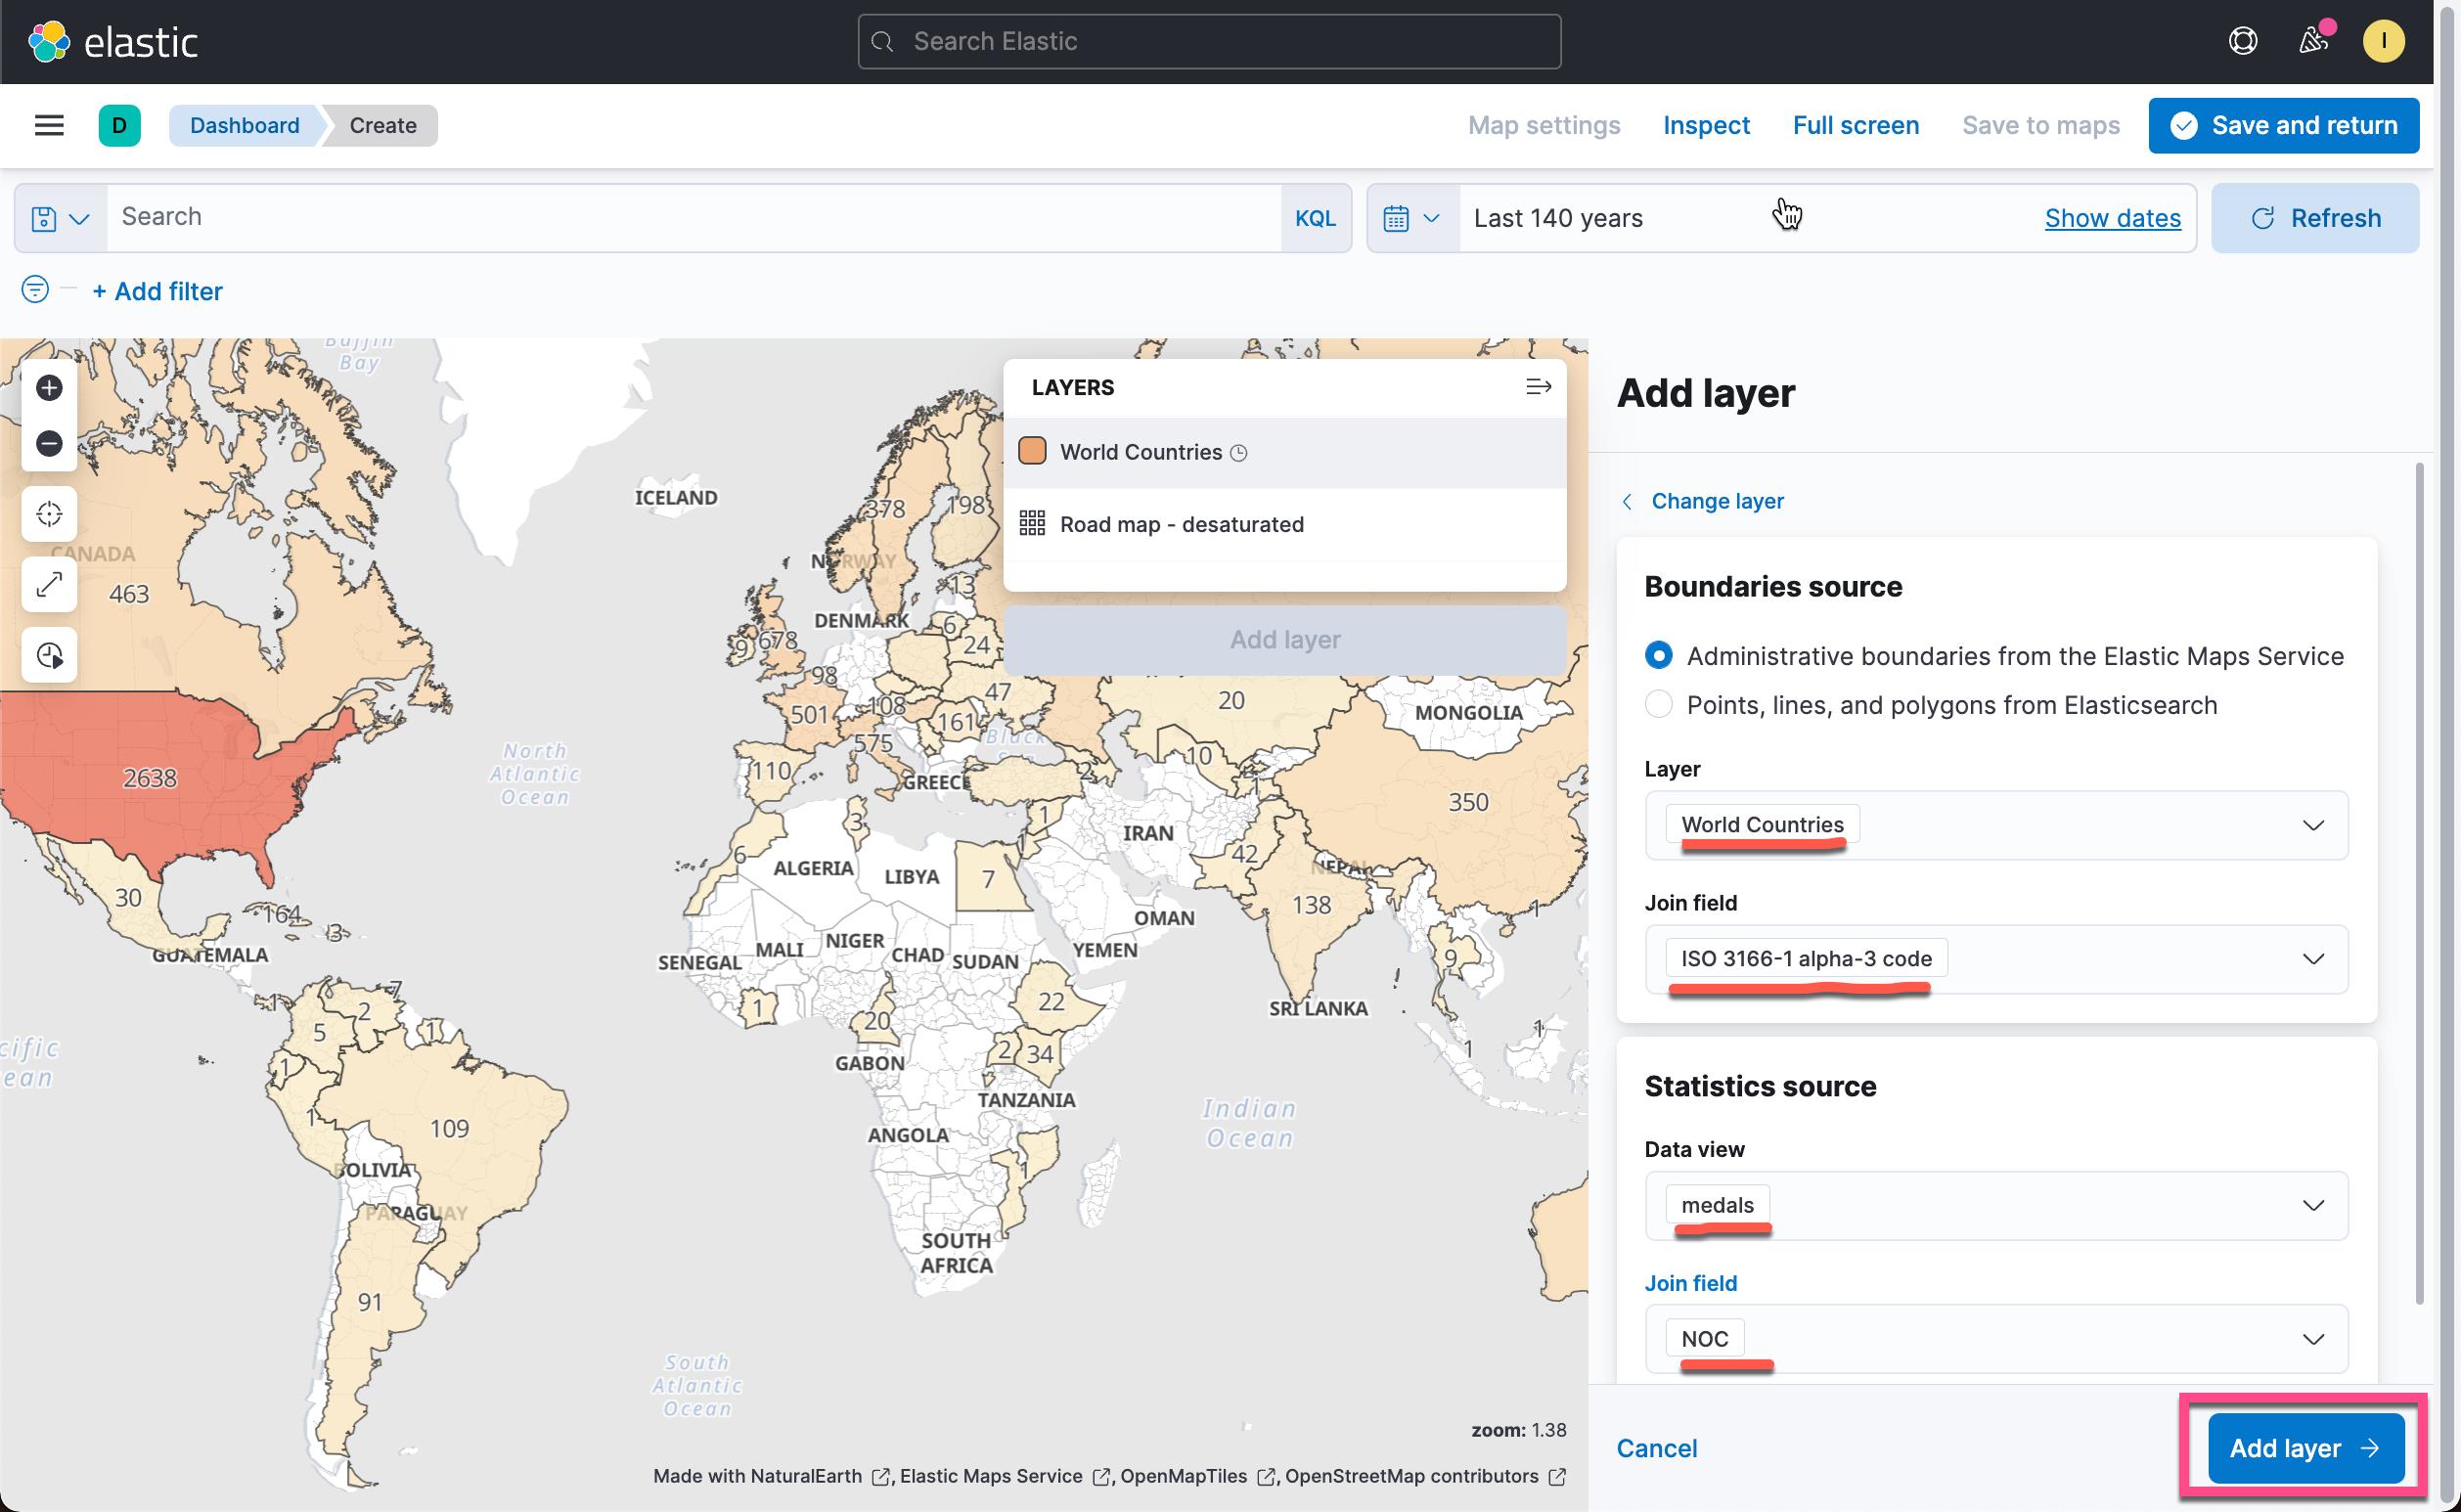Add a new filter
The image size is (2461, 1512).
(x=157, y=291)
